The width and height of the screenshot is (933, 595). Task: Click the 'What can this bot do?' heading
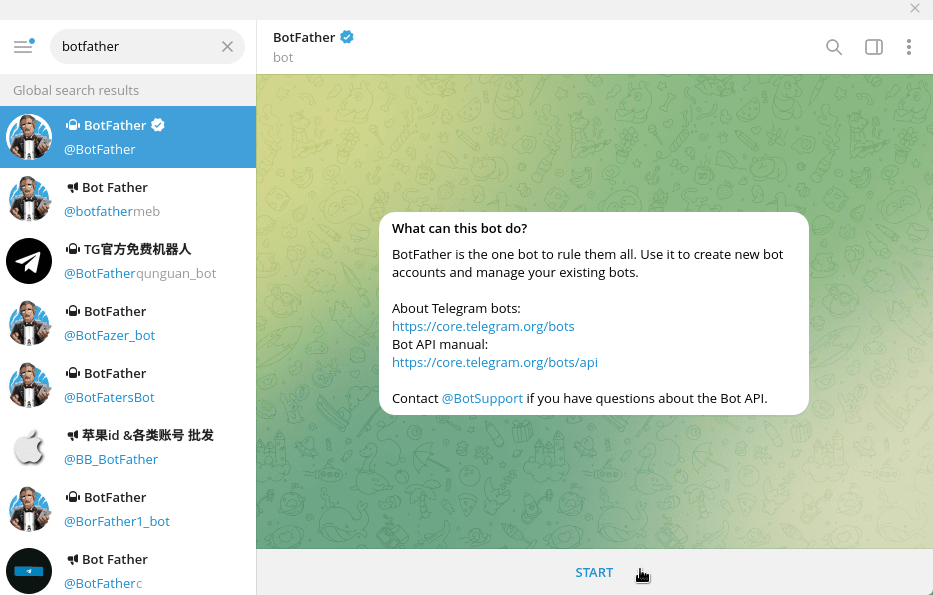[x=459, y=228]
